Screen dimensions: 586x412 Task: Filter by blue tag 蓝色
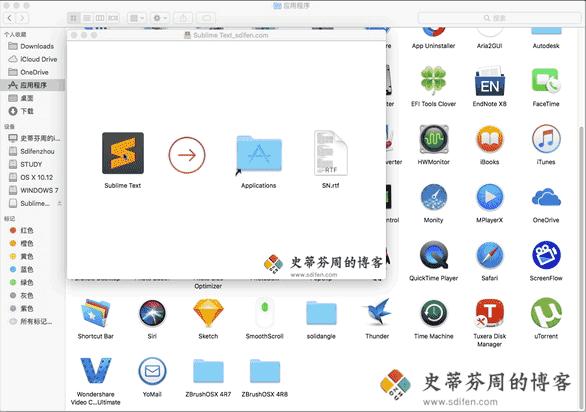coord(22,270)
